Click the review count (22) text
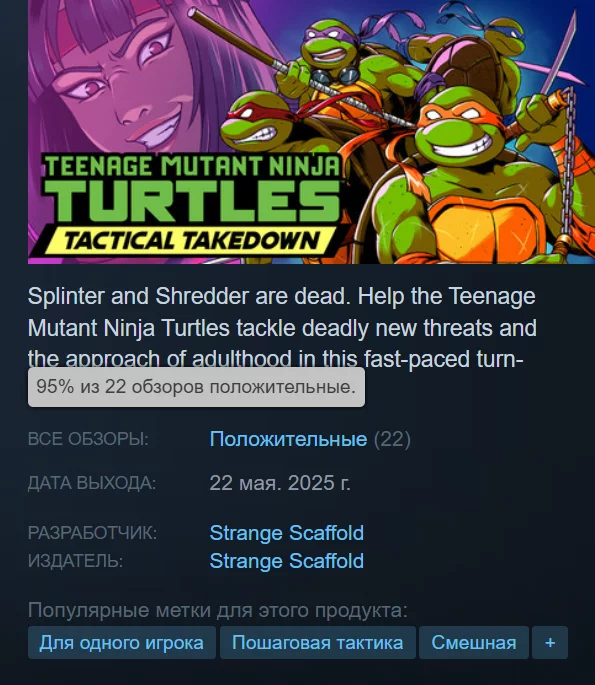 tap(392, 439)
